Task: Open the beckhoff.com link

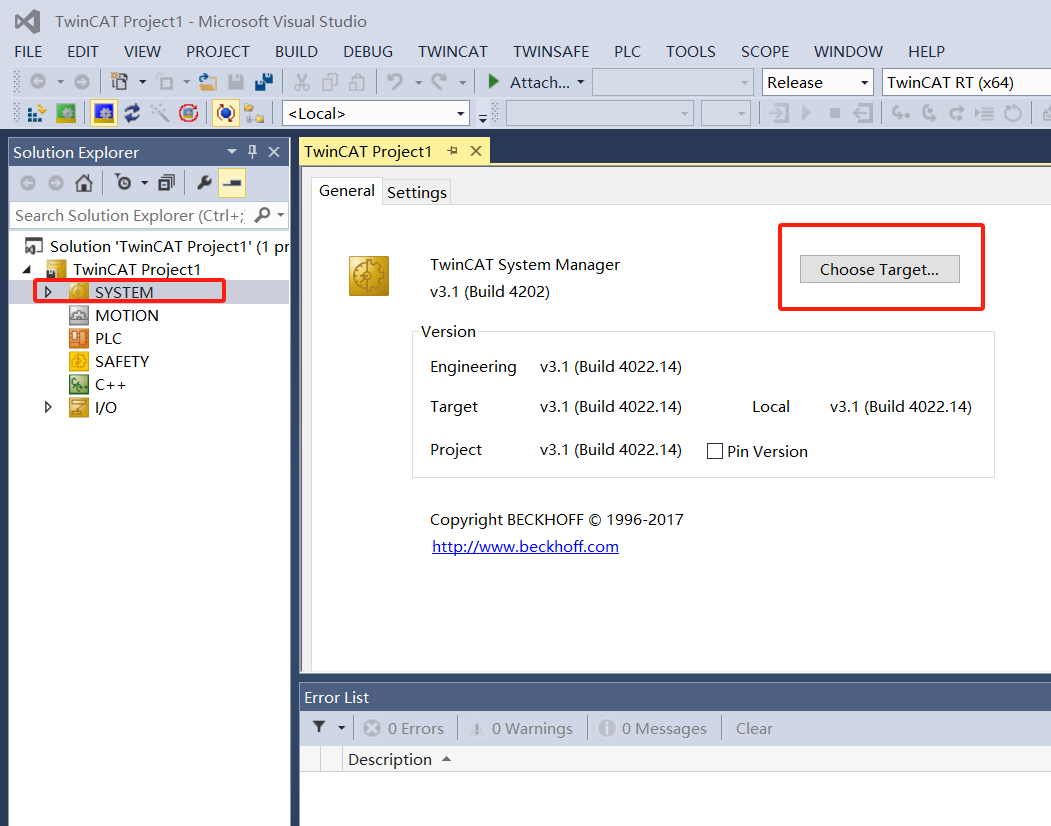Action: tap(525, 546)
